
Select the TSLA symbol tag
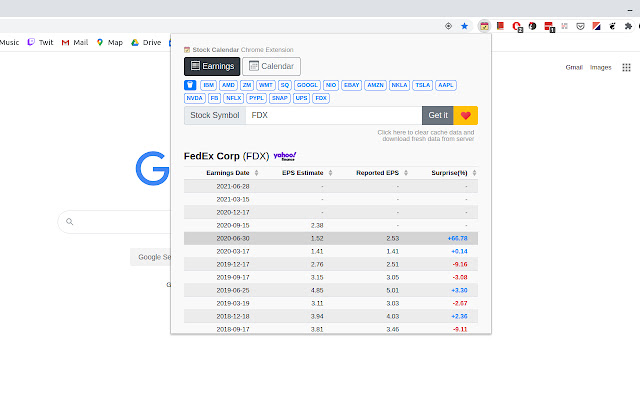(422, 85)
